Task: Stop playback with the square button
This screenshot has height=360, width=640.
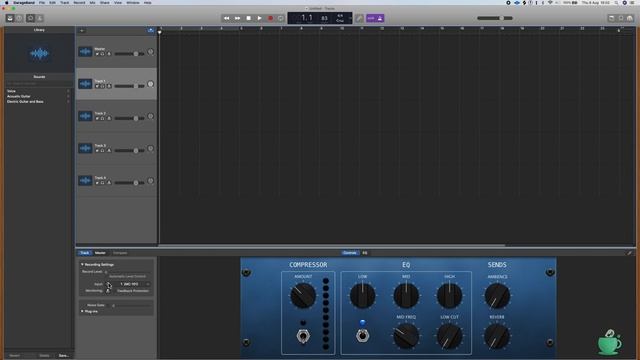Action: (x=249, y=18)
